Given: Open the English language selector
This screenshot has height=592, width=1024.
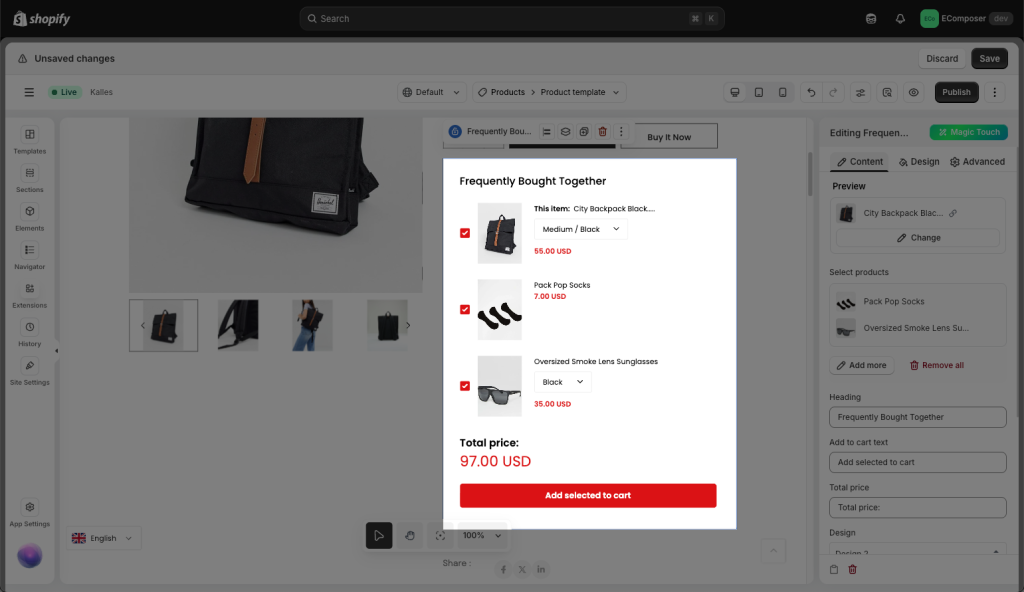Looking at the screenshot, I should point(104,538).
